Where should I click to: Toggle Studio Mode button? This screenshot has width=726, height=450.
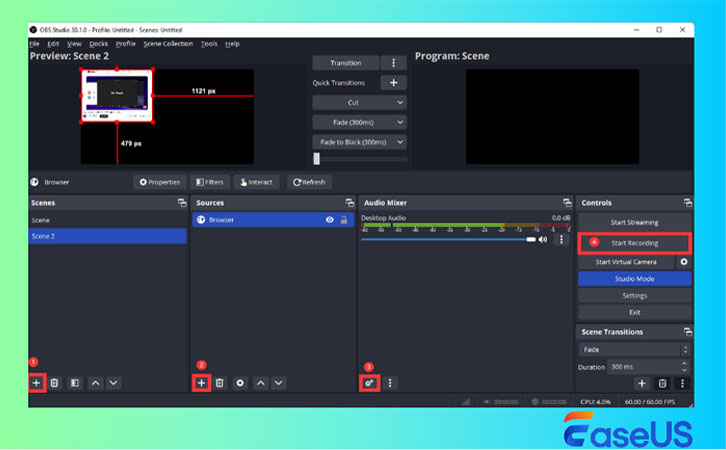point(634,279)
